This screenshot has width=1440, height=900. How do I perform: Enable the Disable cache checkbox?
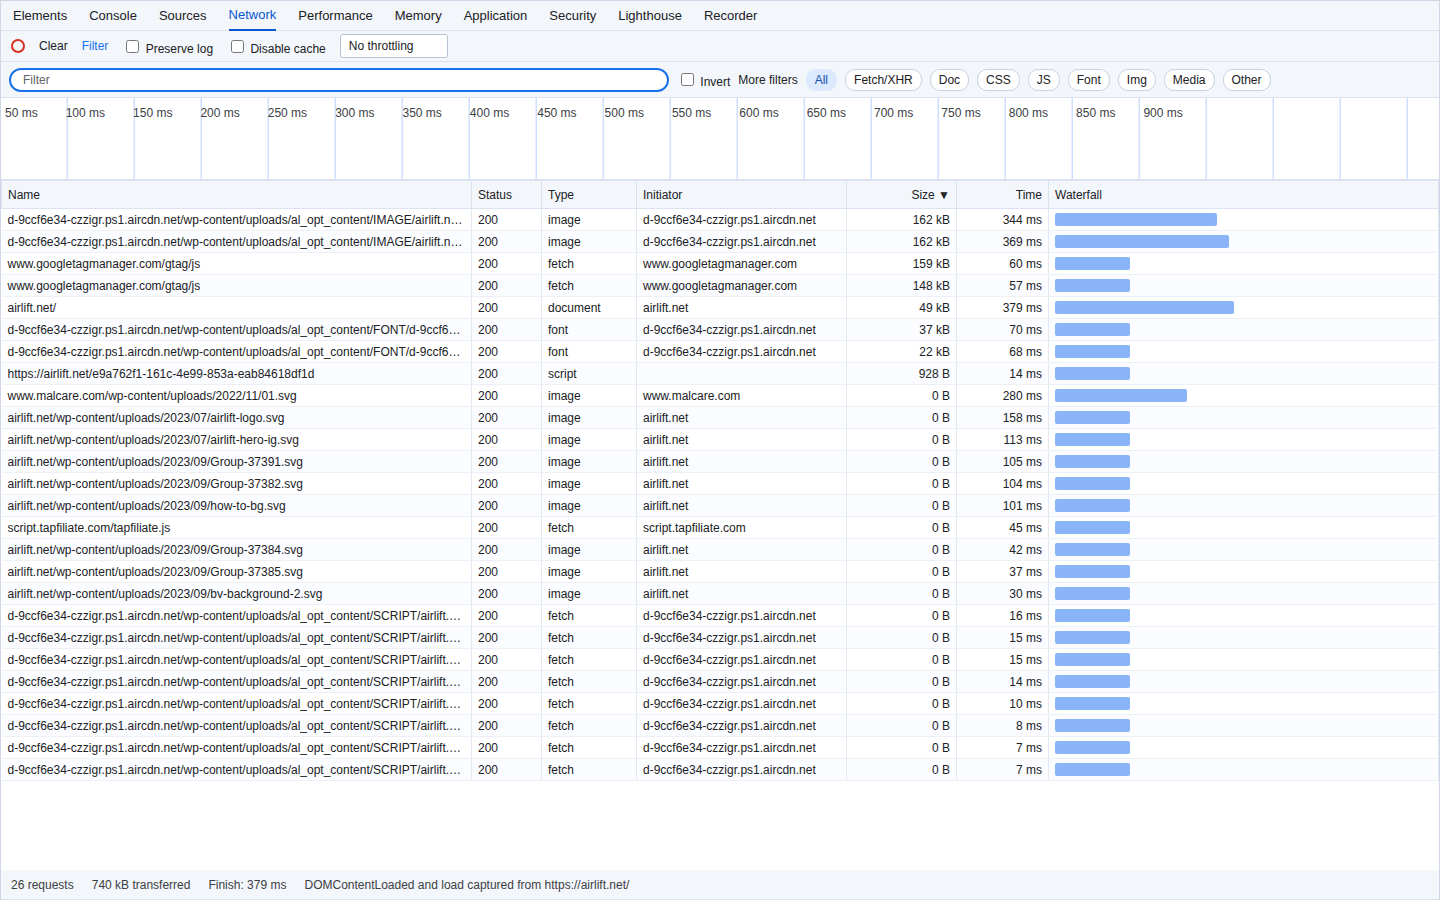coord(237,46)
